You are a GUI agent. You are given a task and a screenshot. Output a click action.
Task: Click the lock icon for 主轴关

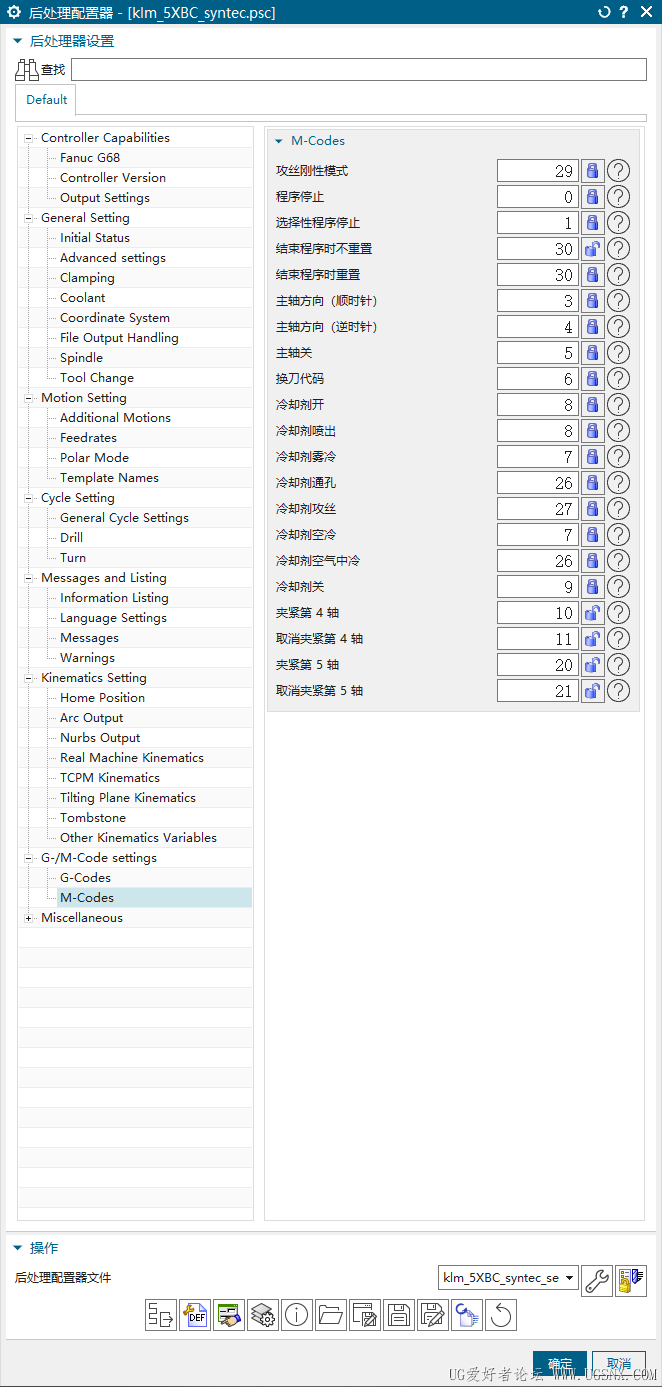[x=592, y=353]
